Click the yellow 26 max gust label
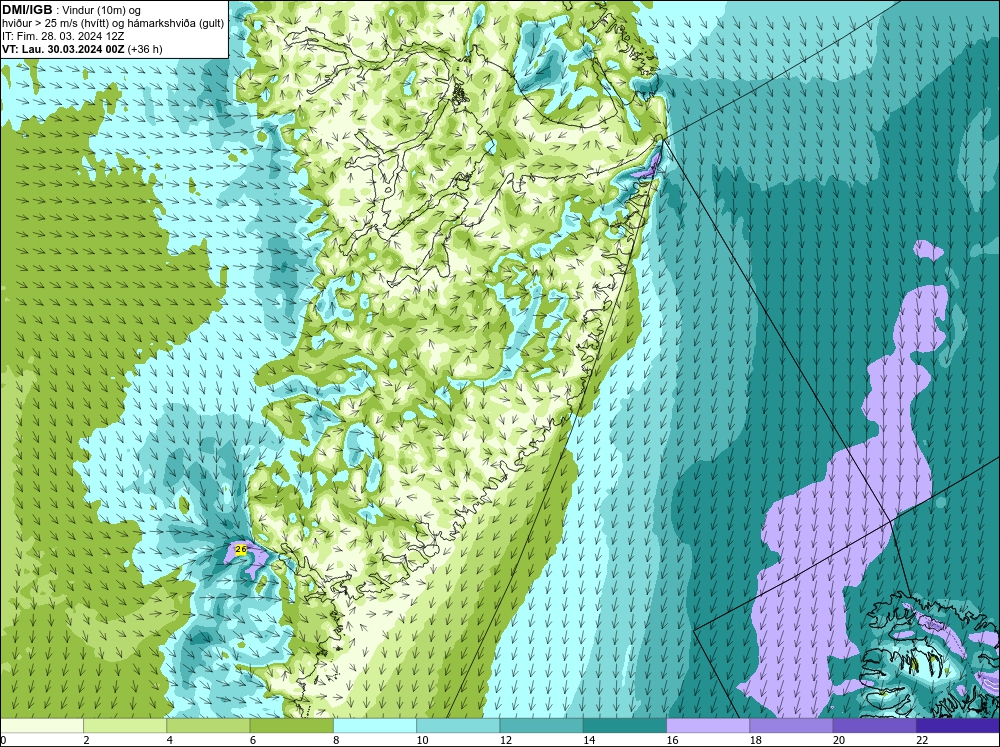The width and height of the screenshot is (1000, 747). click(x=240, y=549)
